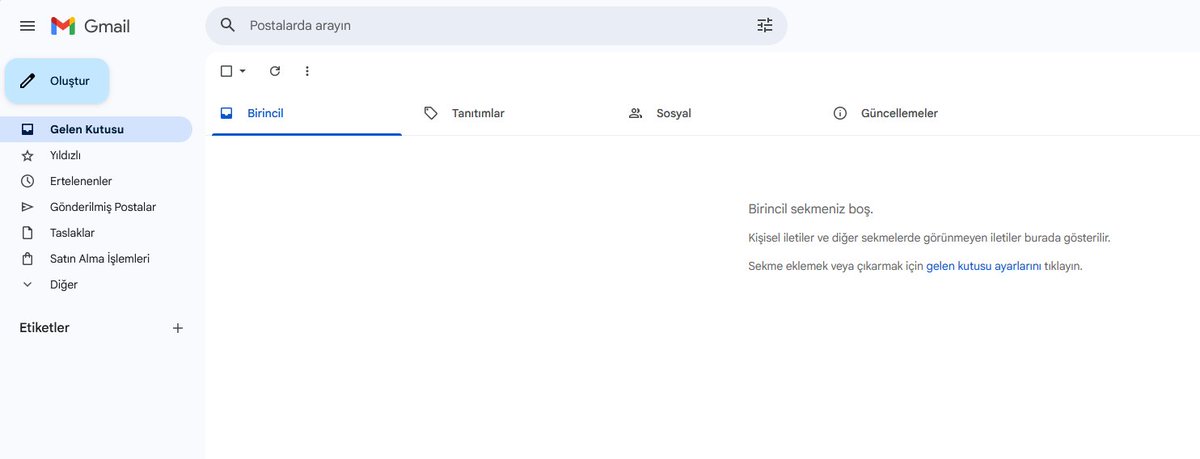Open Satın Alma İşlemleri folder
This screenshot has width=1200, height=459.
96,259
